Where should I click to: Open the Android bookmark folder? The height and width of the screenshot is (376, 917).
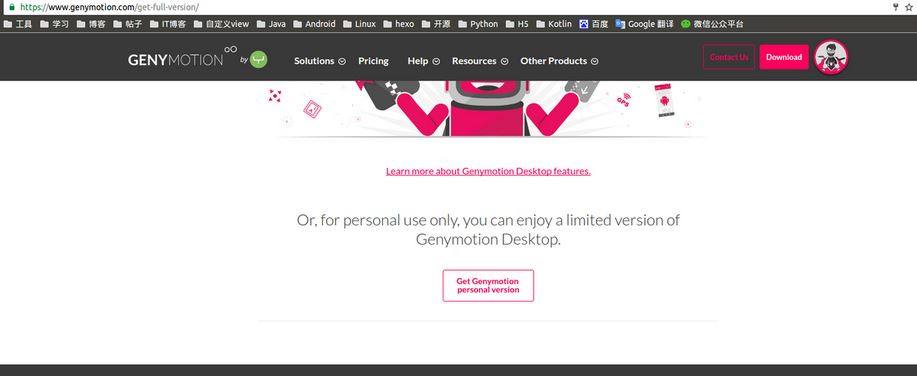pos(314,24)
